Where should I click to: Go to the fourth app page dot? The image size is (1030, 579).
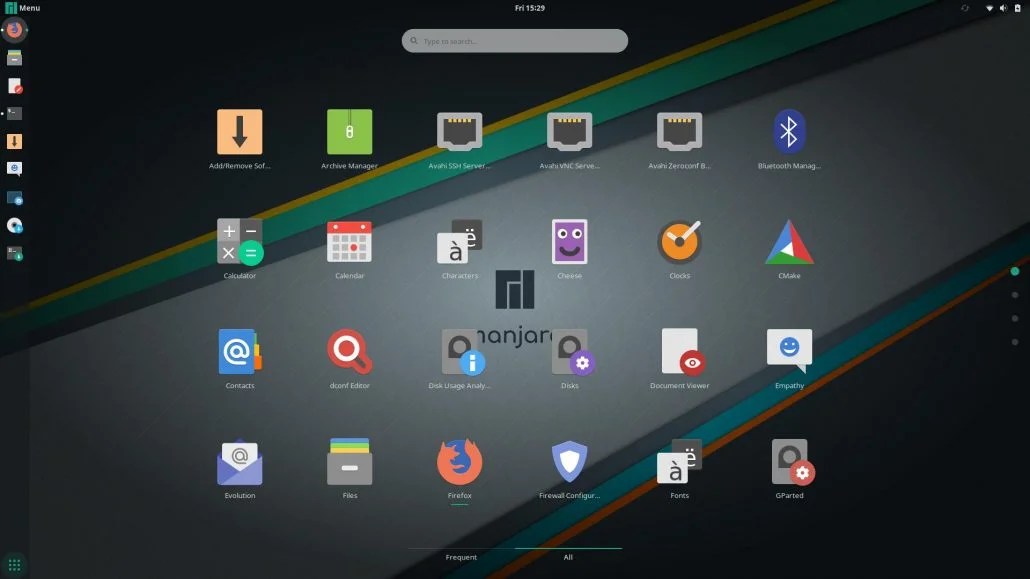1015,342
